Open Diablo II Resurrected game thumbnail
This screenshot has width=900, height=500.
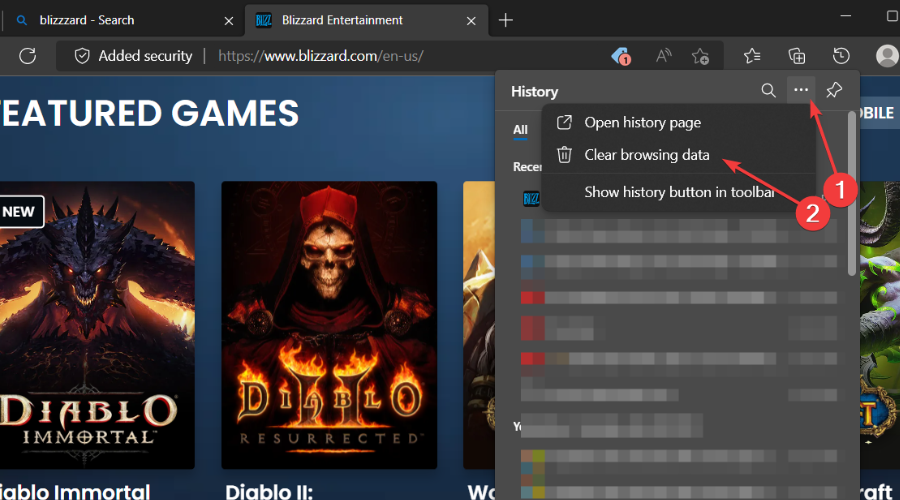[x=329, y=320]
